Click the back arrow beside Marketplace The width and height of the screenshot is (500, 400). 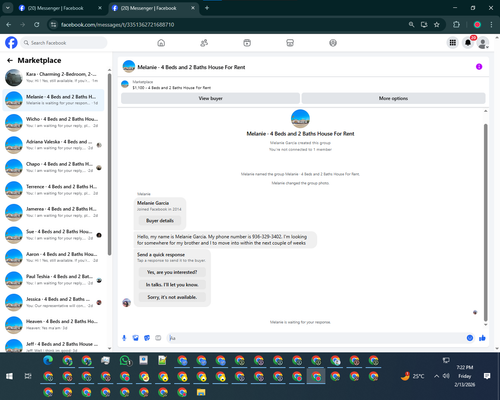coord(10,60)
